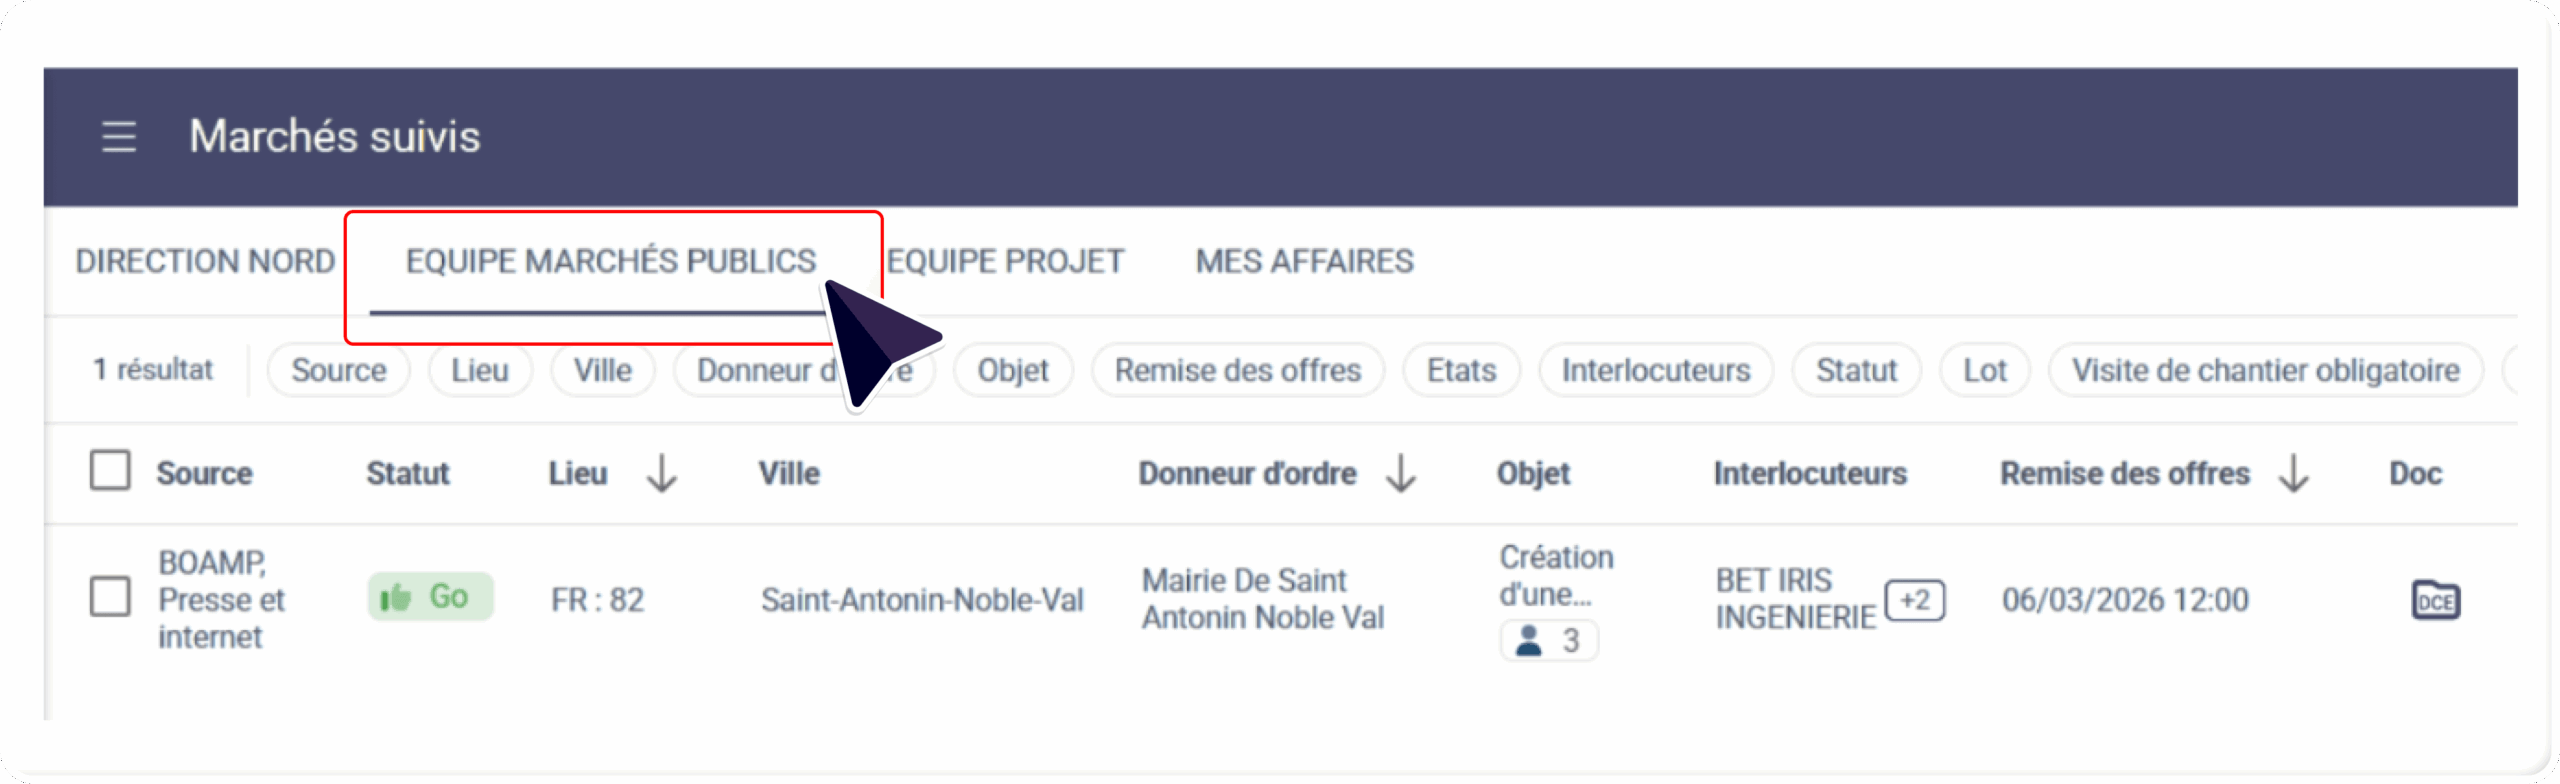The height and width of the screenshot is (784, 2560).
Task: Click the Visite de chantier obligatoire filter
Action: tap(2265, 370)
